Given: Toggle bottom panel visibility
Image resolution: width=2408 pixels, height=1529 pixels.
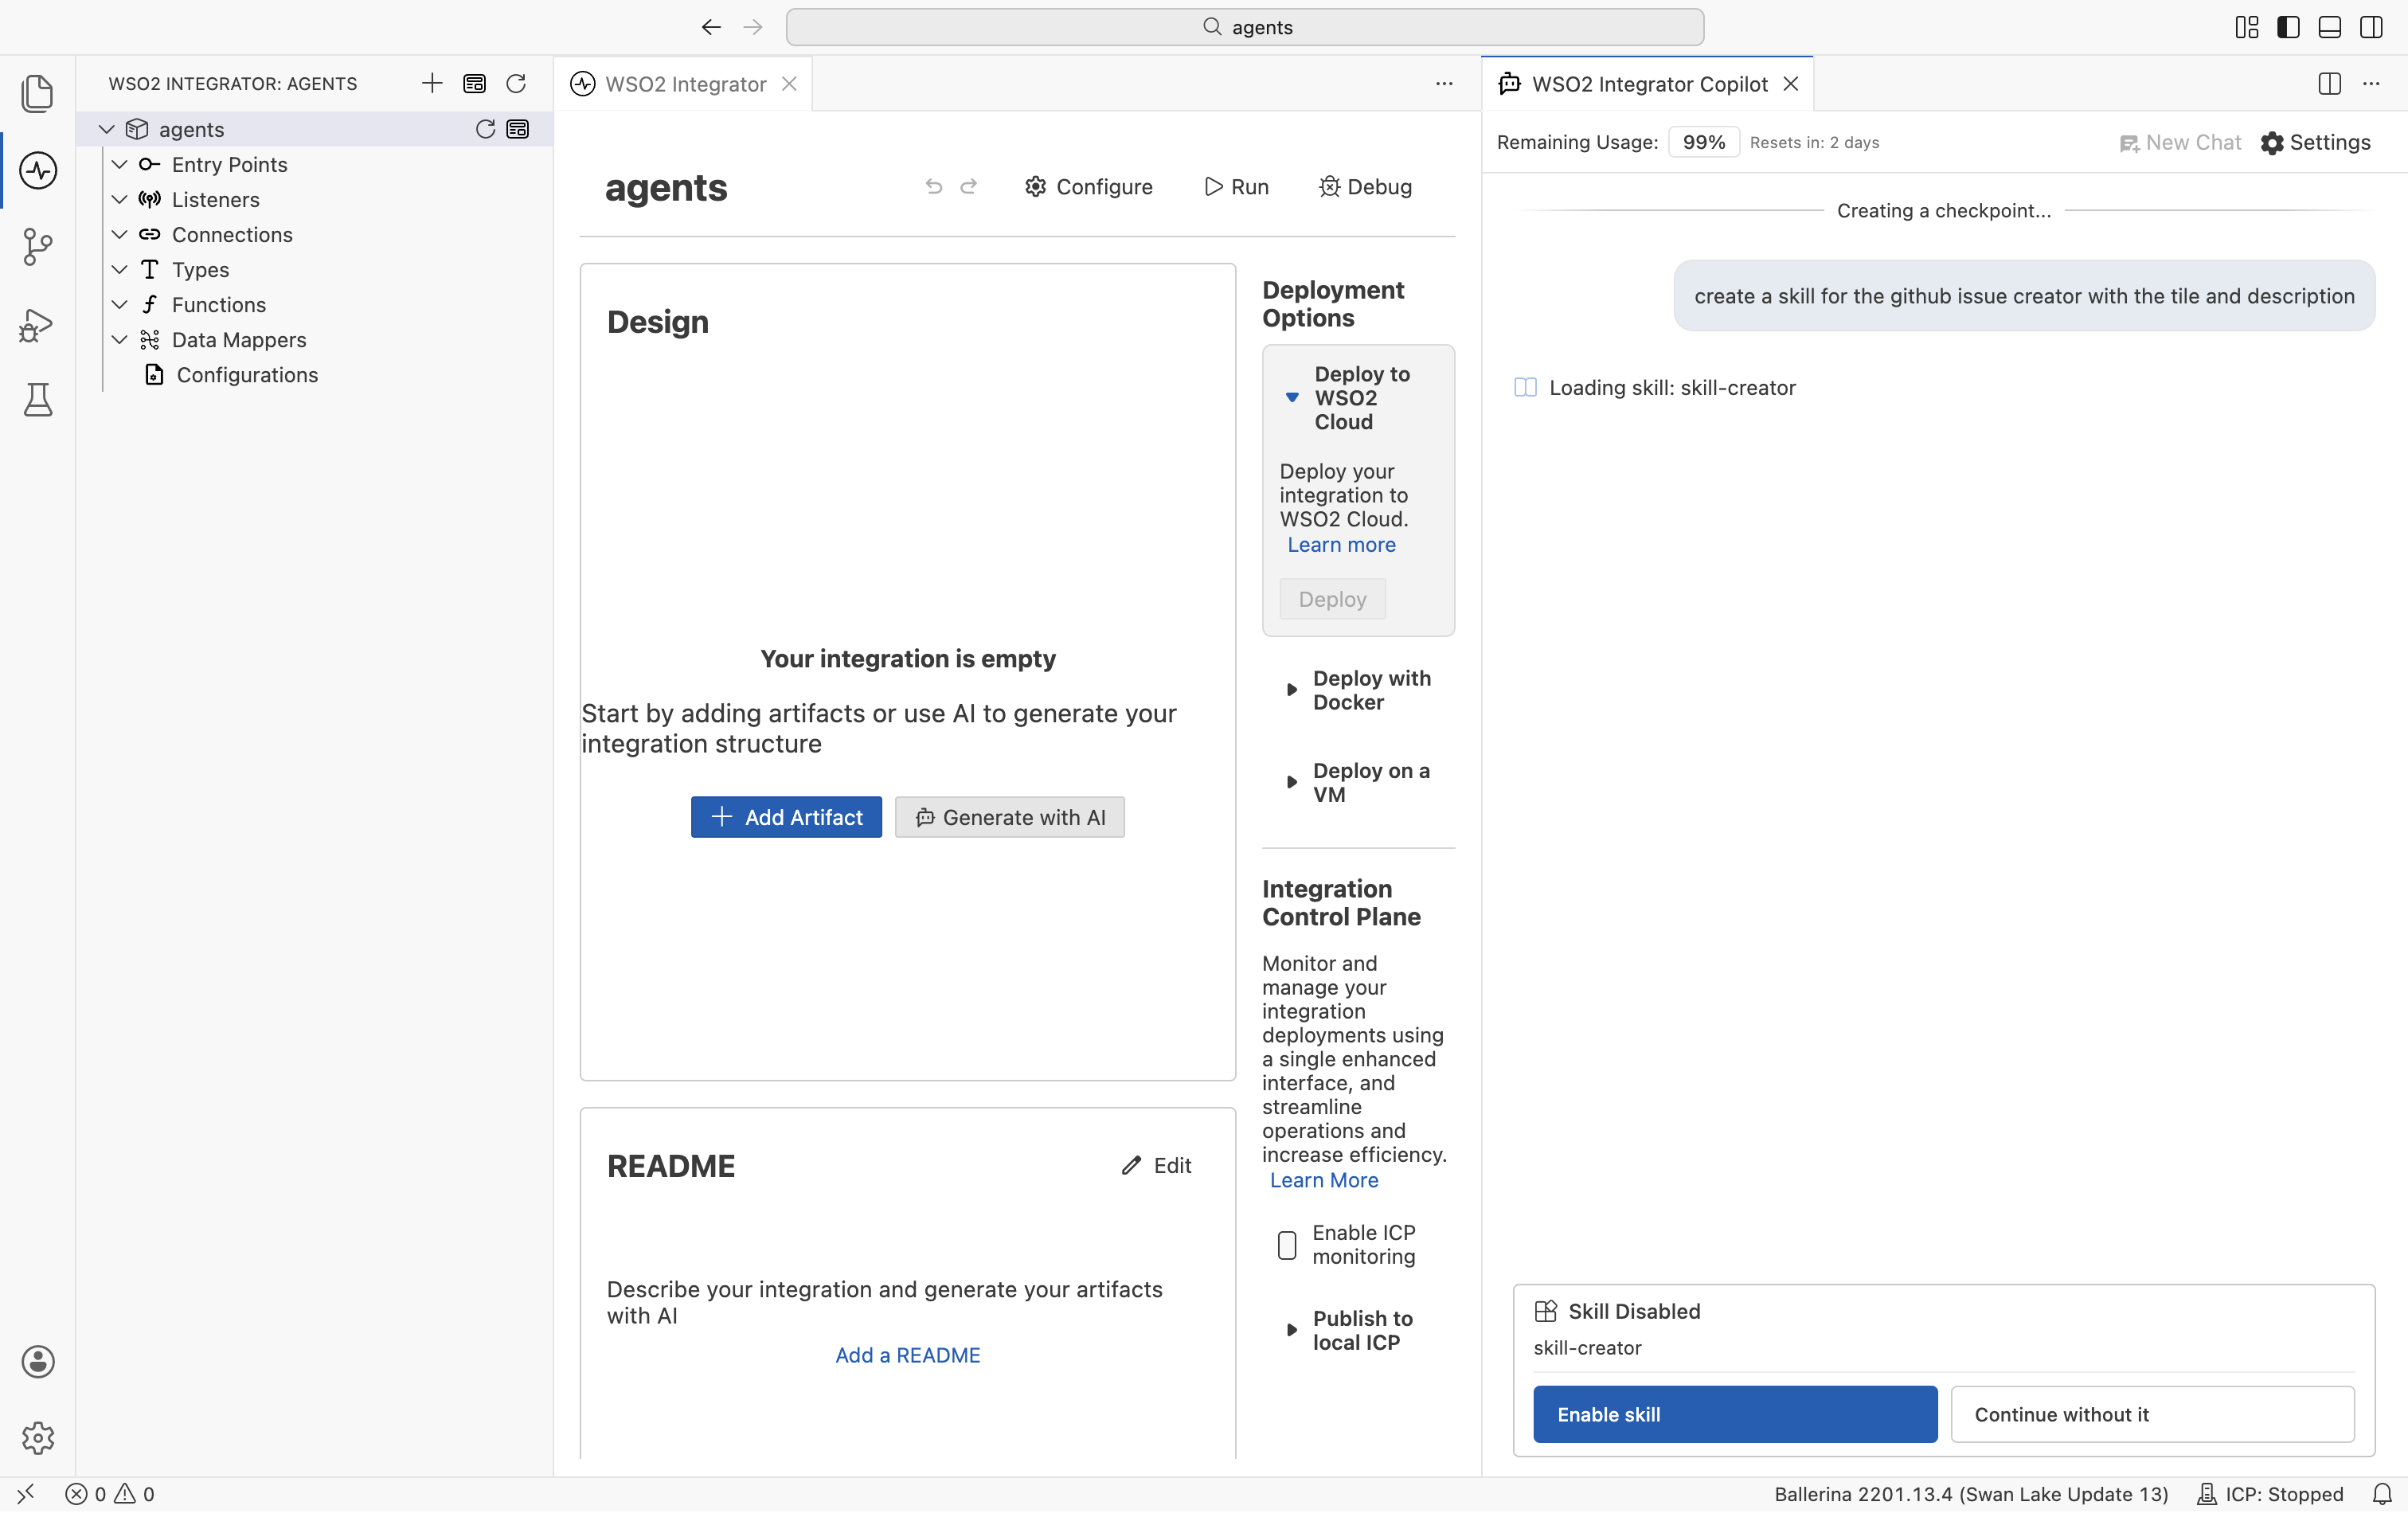Looking at the screenshot, I should (x=2329, y=27).
